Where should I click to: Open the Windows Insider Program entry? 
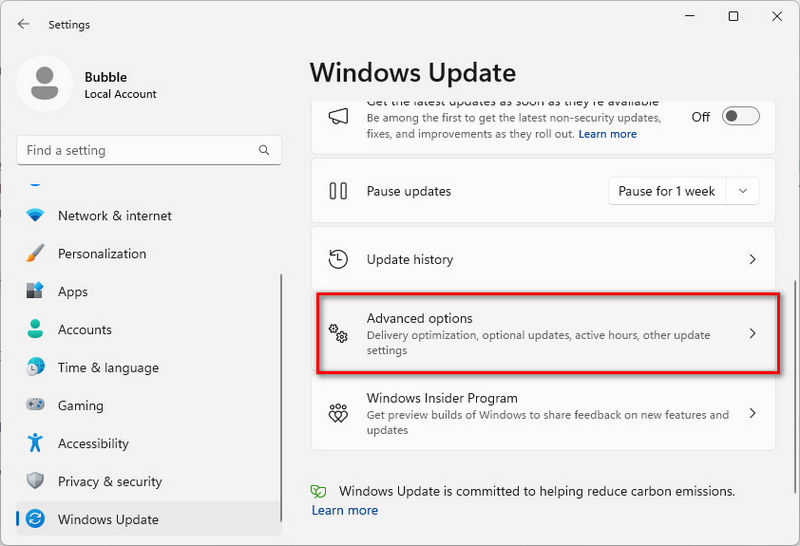tap(543, 413)
